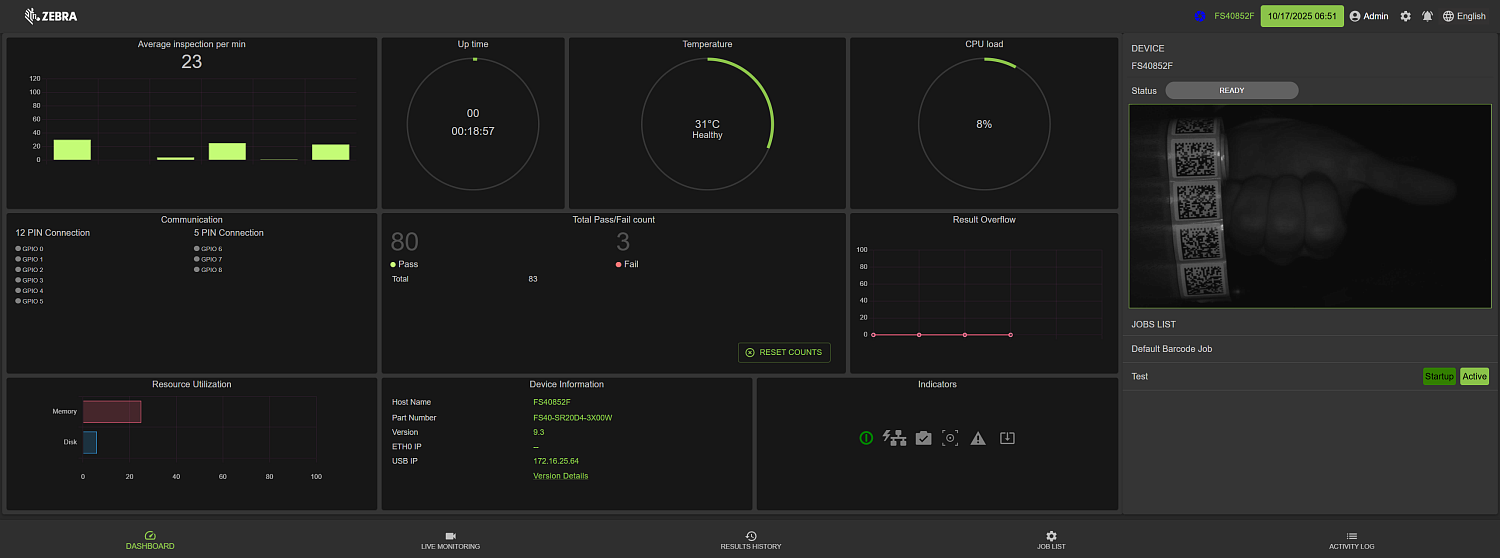Click the download indicator icon
This screenshot has width=1500, height=558.
coord(1007,438)
